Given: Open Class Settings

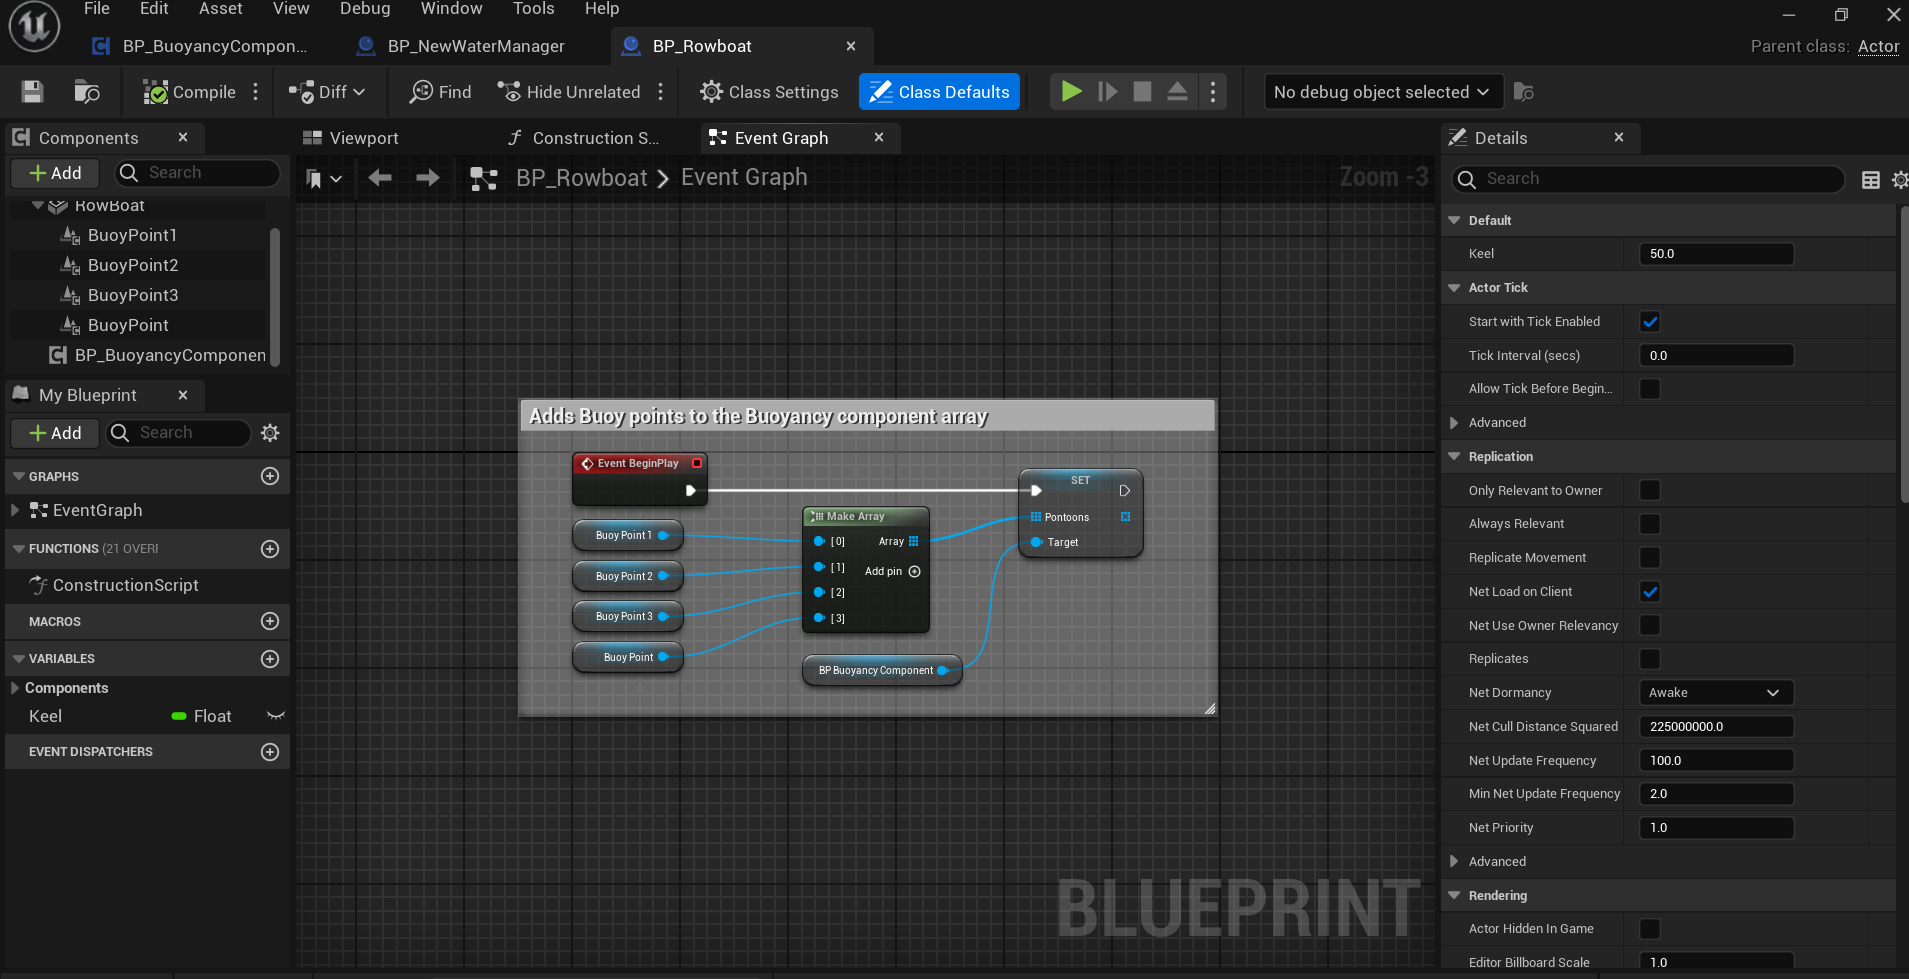Looking at the screenshot, I should (769, 92).
